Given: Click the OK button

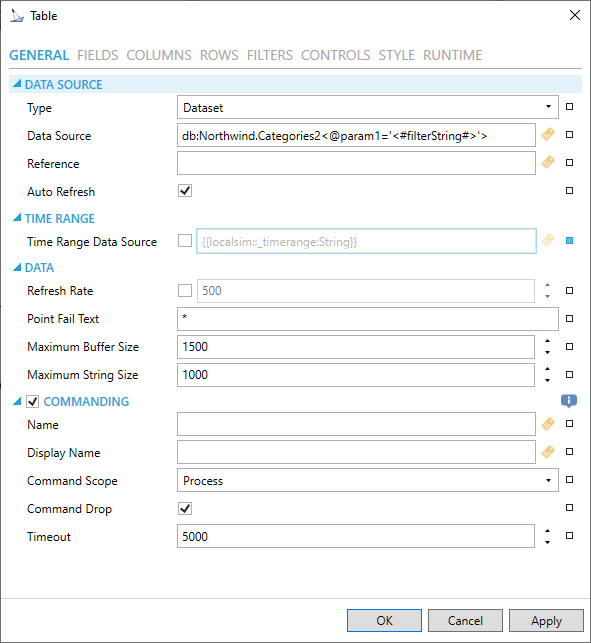Looking at the screenshot, I should click(384, 620).
